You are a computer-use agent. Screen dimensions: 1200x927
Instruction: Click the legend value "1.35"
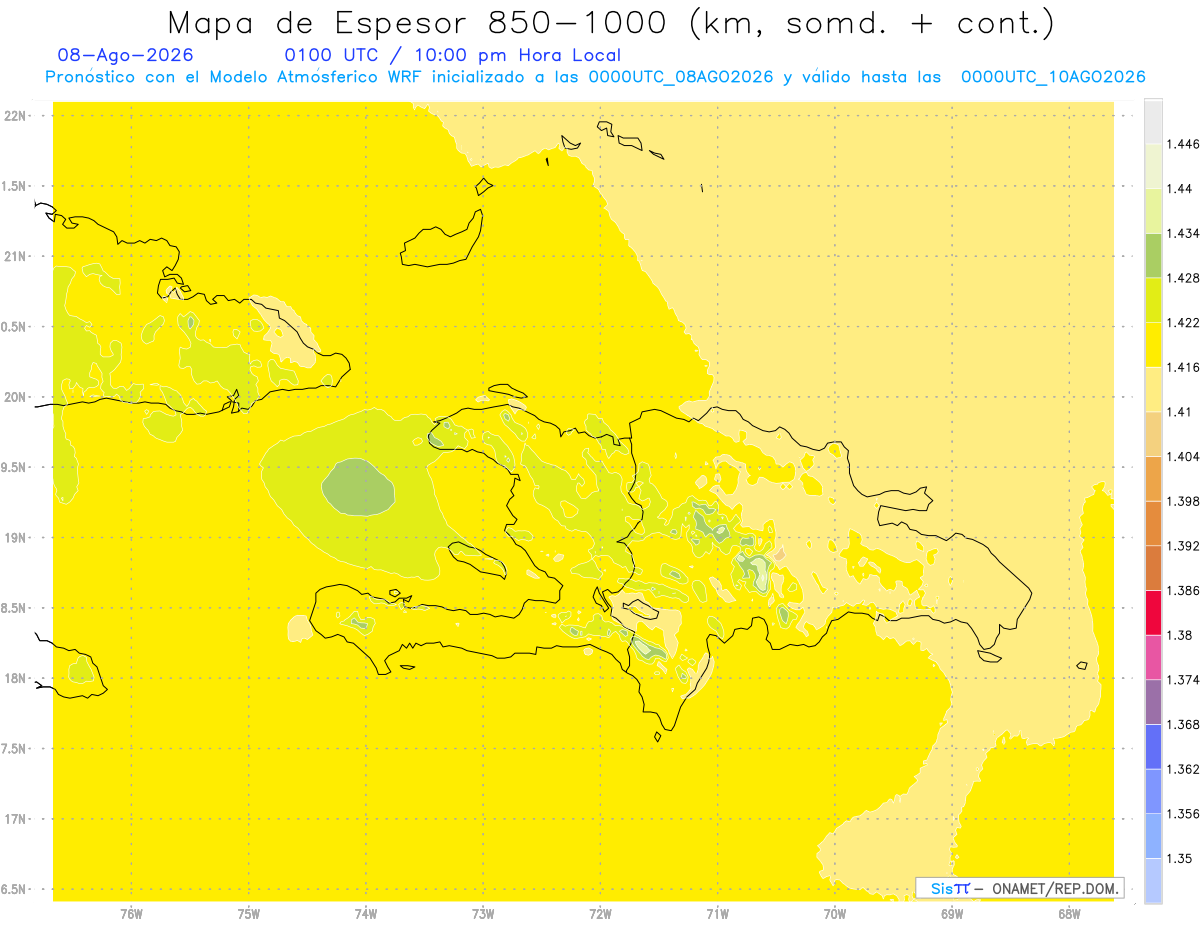pos(1179,859)
